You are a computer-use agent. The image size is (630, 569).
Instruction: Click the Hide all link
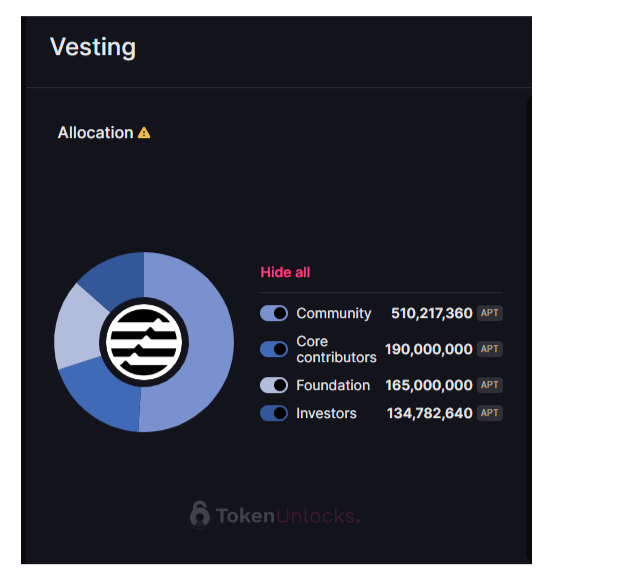coord(285,272)
